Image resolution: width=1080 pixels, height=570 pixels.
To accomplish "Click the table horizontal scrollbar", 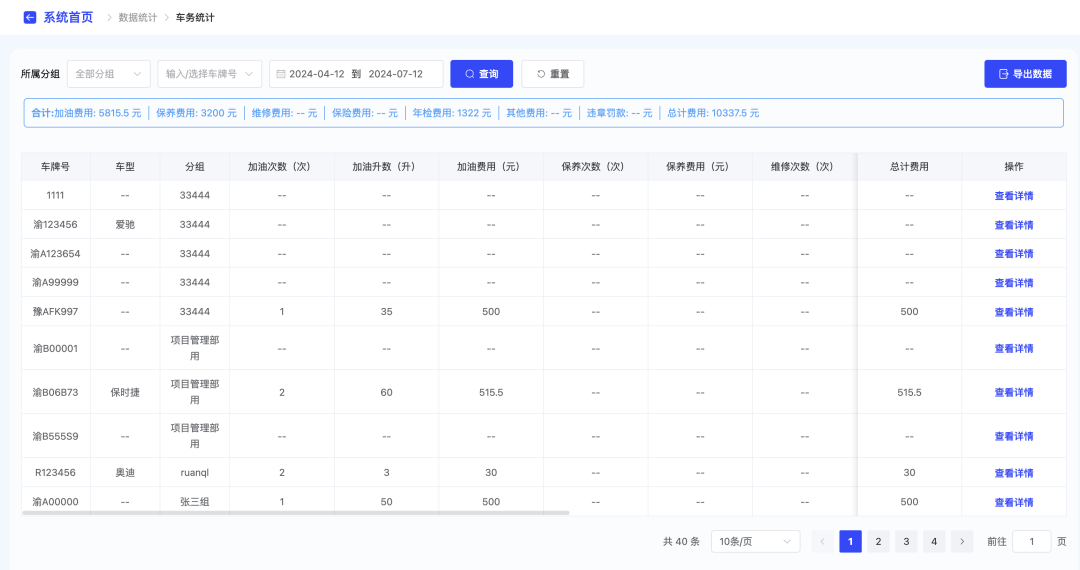I will point(295,513).
